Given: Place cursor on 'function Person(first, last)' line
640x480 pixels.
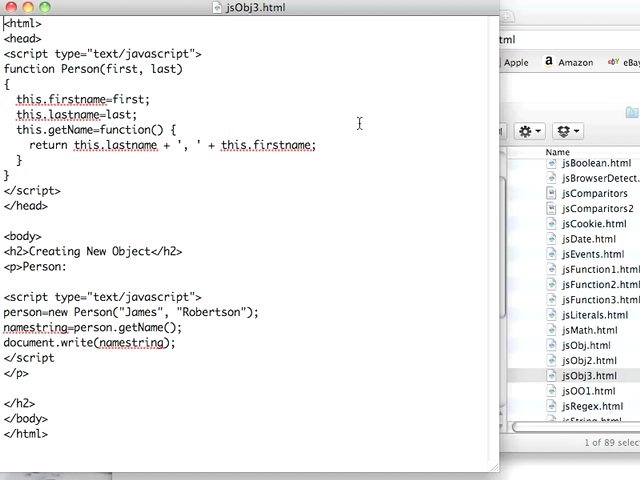Looking at the screenshot, I should point(93,69).
